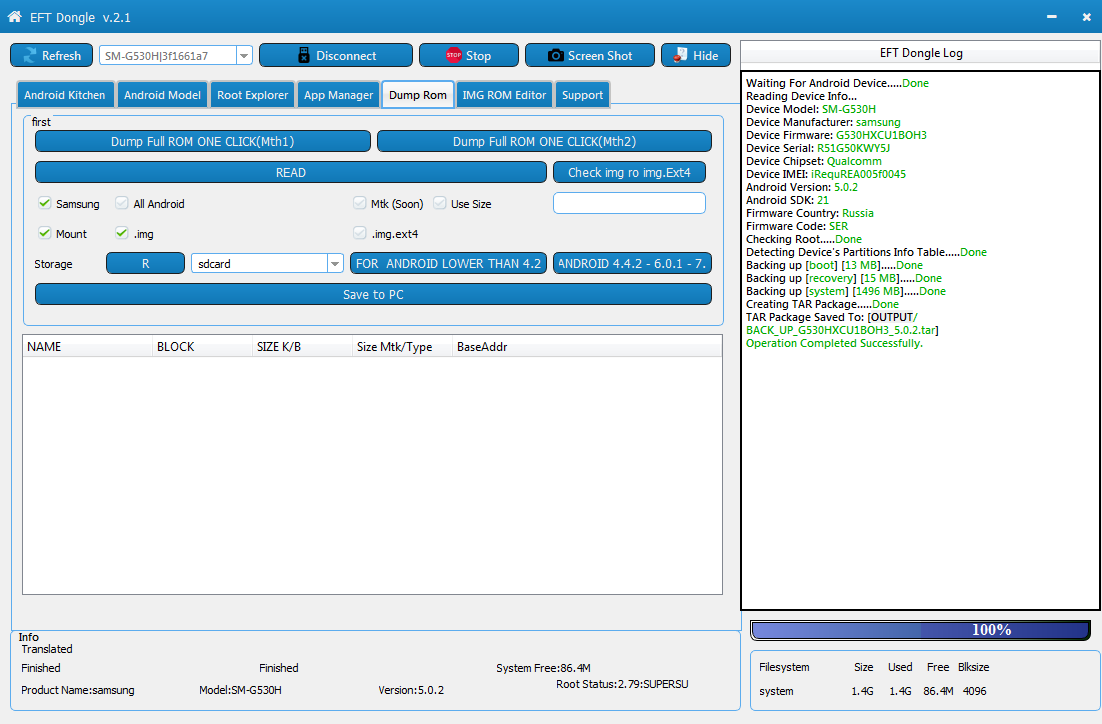Click log line 'Android SDK: 21'
The width and height of the screenshot is (1102, 724).
(x=787, y=200)
